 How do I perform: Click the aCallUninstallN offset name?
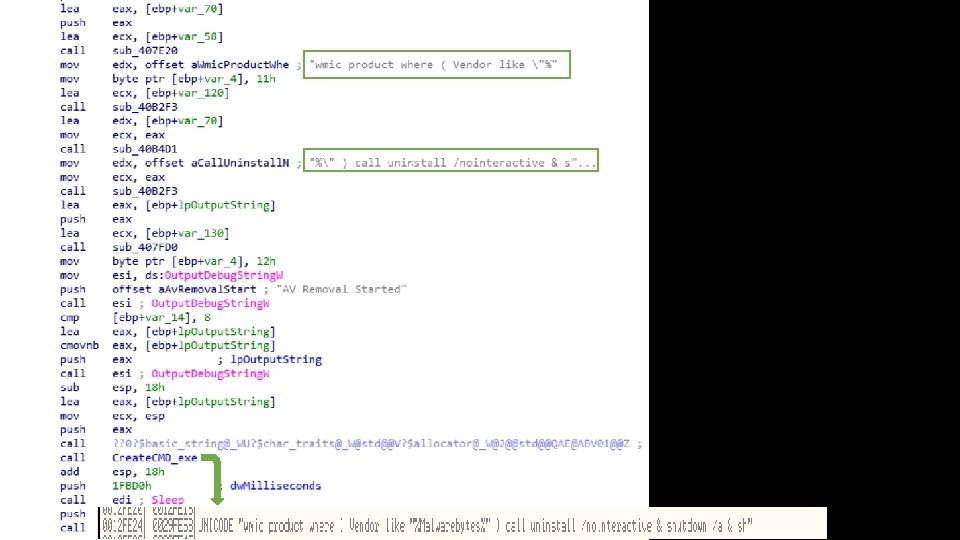click(x=239, y=163)
